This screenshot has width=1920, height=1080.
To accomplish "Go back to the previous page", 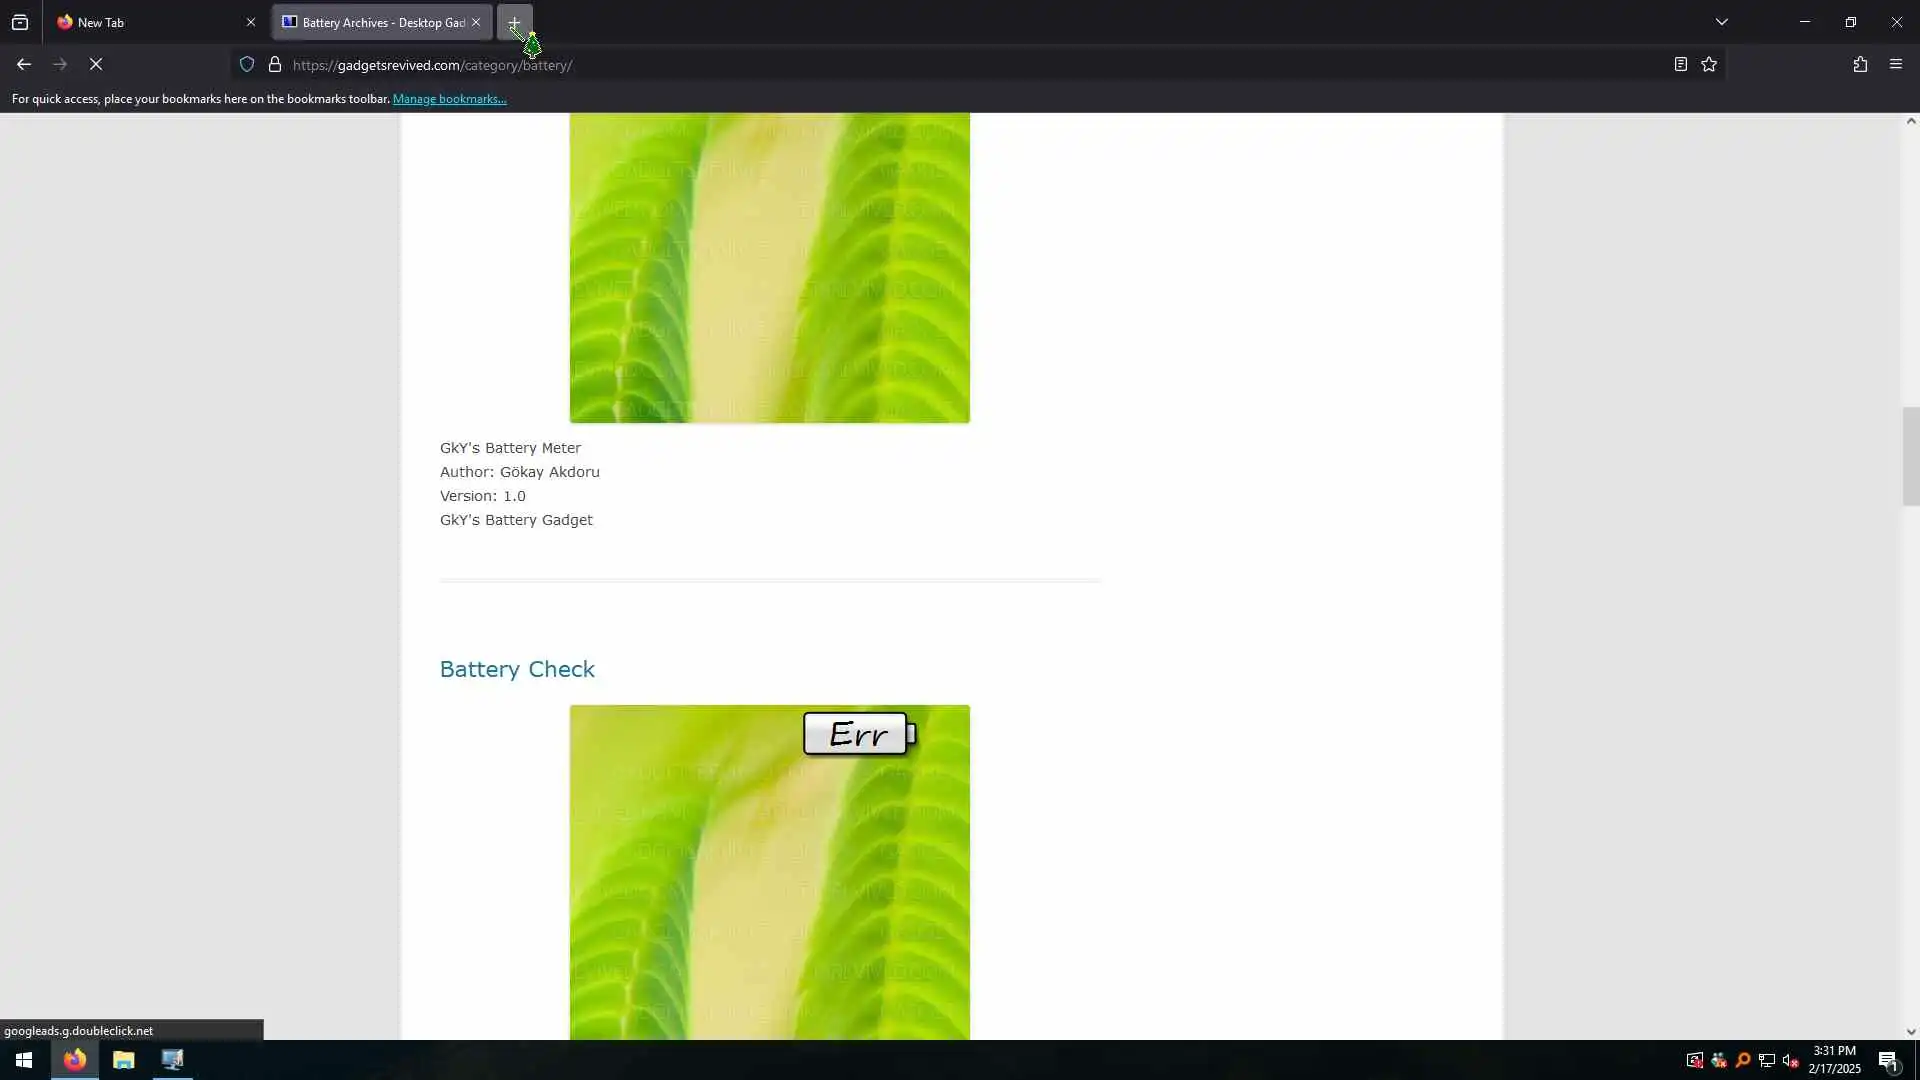I will tap(24, 64).
